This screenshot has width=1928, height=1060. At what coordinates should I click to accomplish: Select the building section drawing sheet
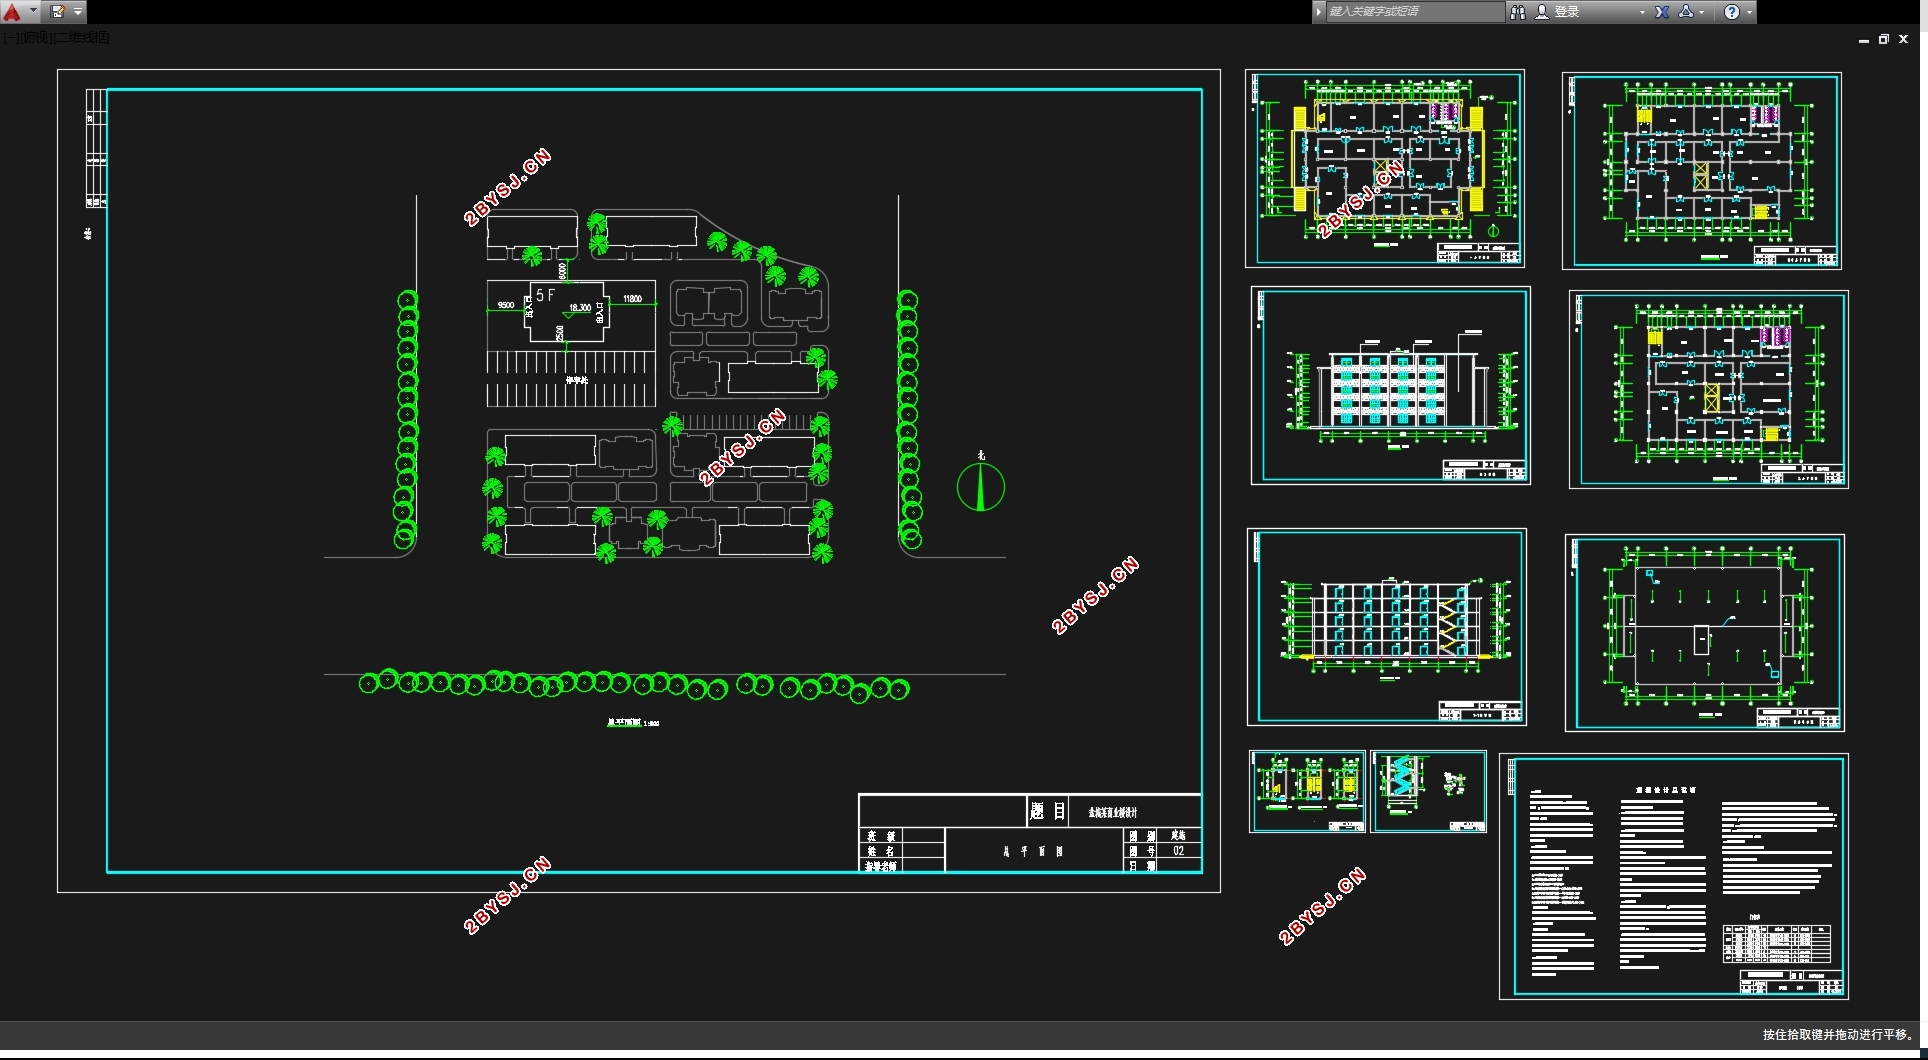1387,627
